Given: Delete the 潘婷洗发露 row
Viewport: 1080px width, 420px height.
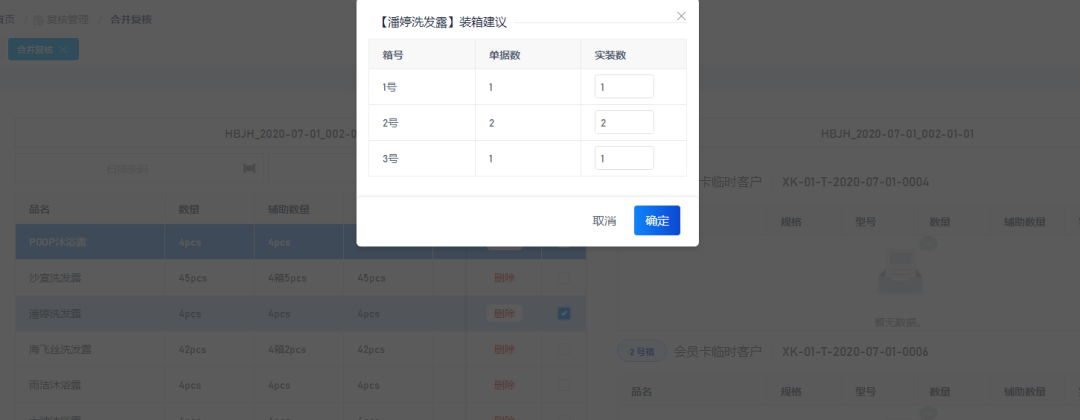Looking at the screenshot, I should point(504,313).
